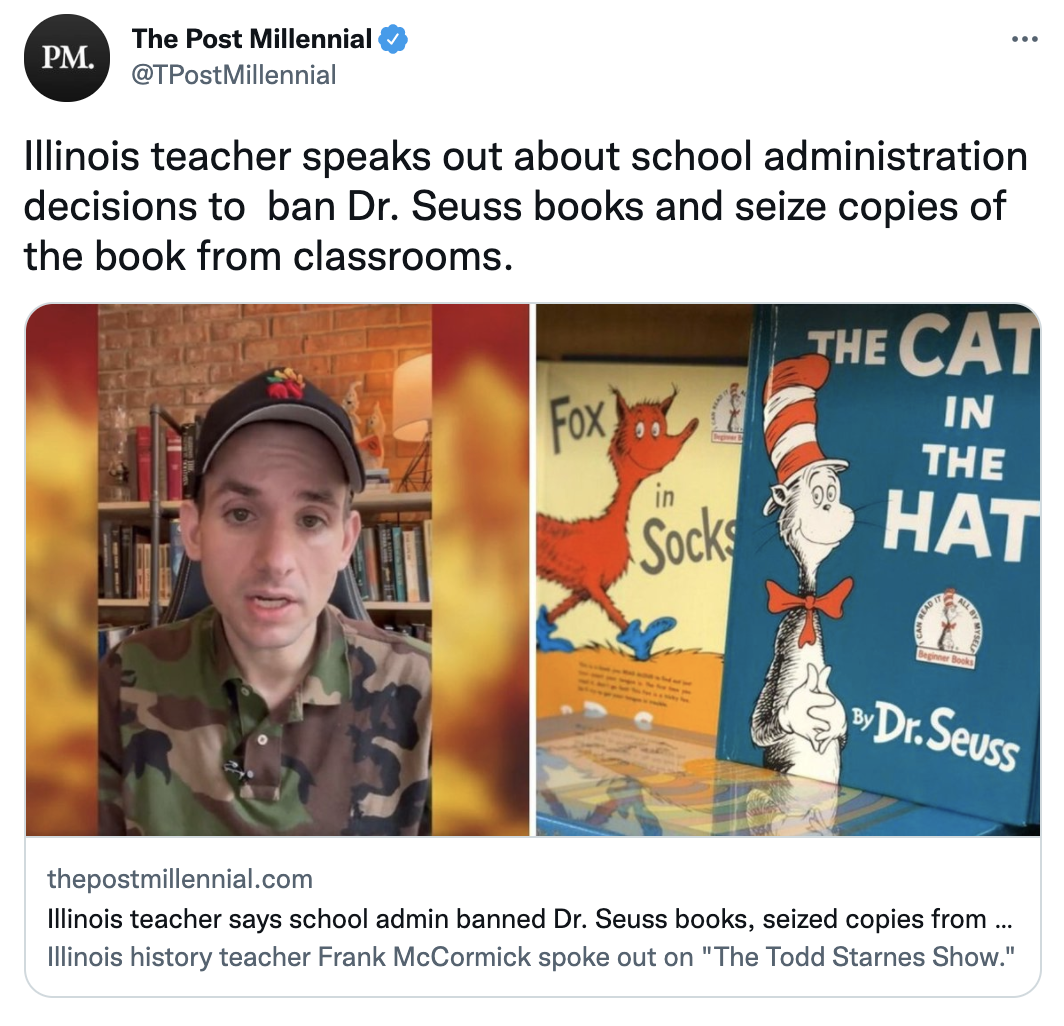Visit the @TPostMillennial handle
The width and height of the screenshot is (1064, 1026).
click(233, 75)
